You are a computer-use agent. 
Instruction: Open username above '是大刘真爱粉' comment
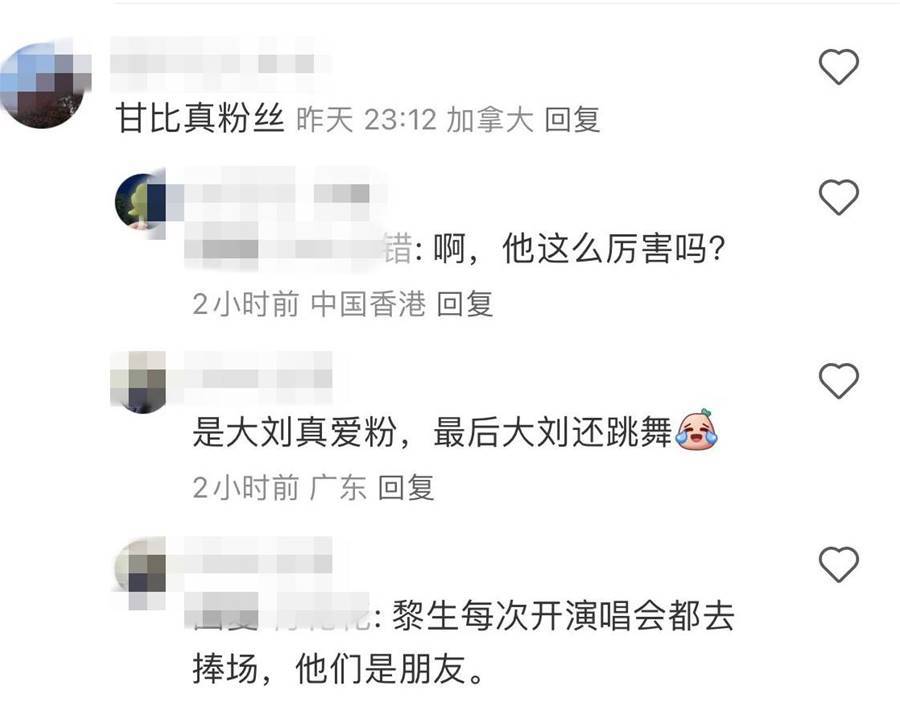258,379
